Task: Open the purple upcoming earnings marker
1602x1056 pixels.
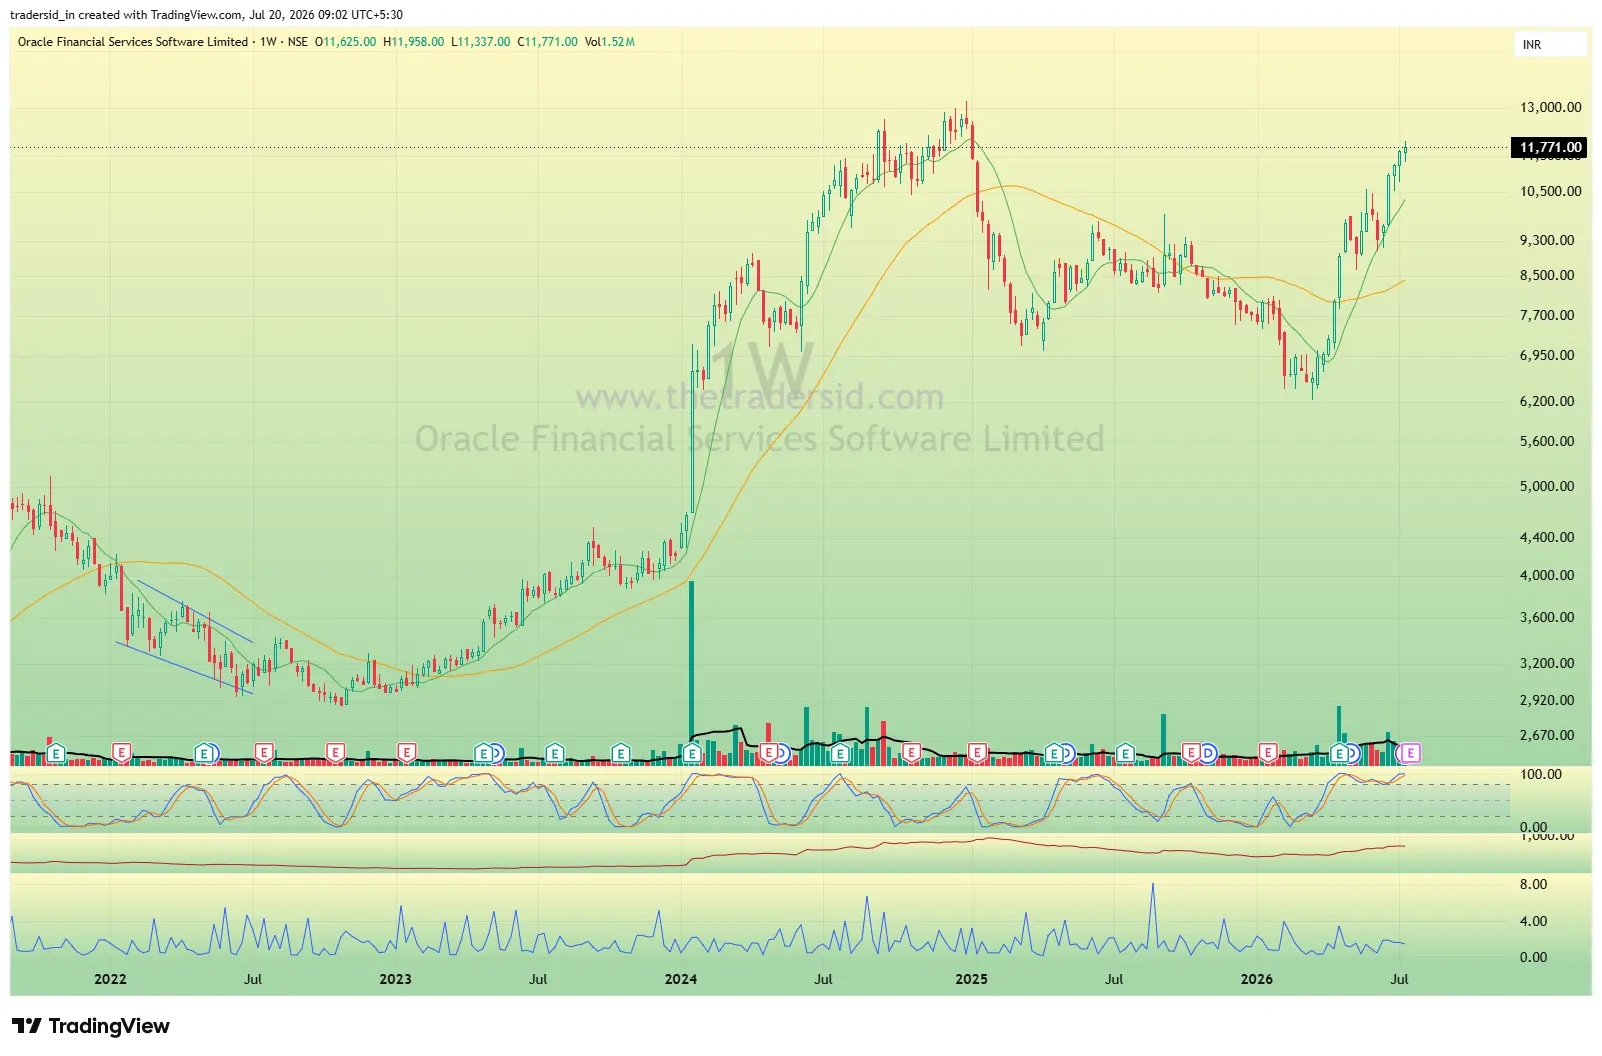Action: coord(1410,752)
